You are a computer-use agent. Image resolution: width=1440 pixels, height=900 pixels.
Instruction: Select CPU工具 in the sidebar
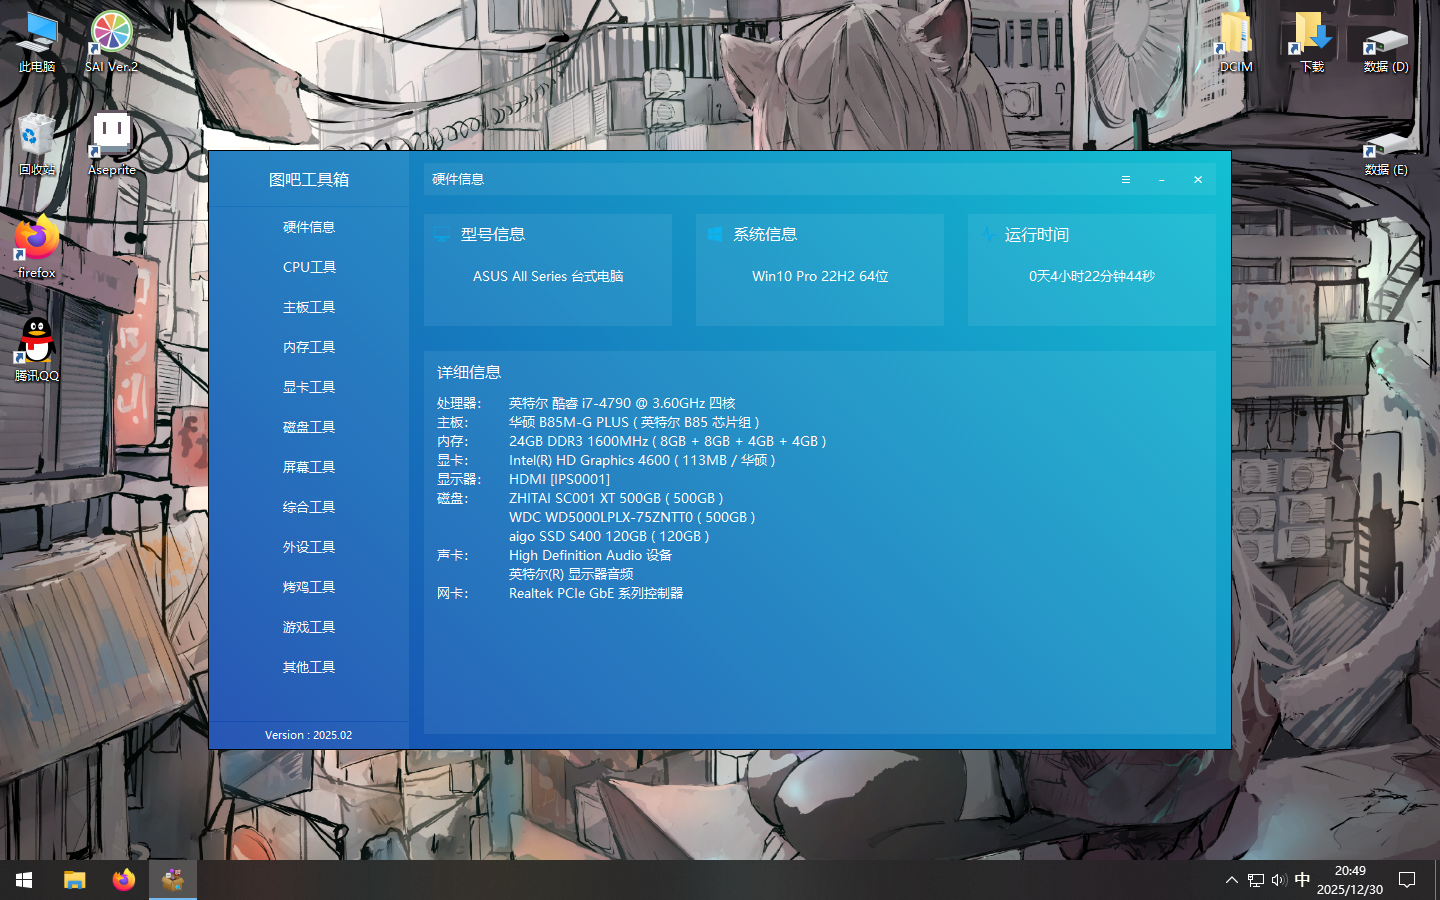coord(309,267)
